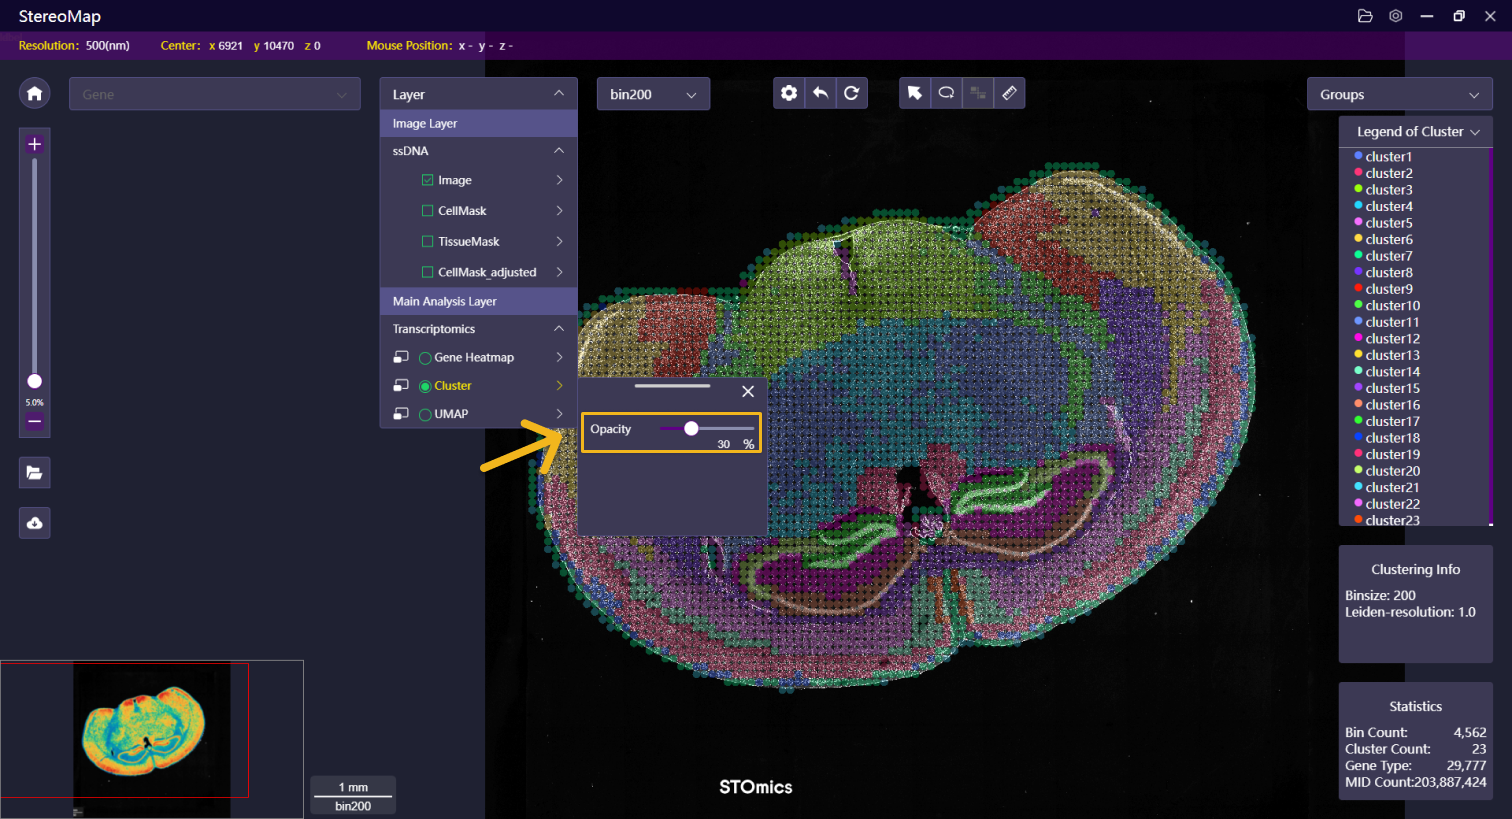The height and width of the screenshot is (819, 1512).
Task: Click the Opacity slider handle
Action: [691, 428]
